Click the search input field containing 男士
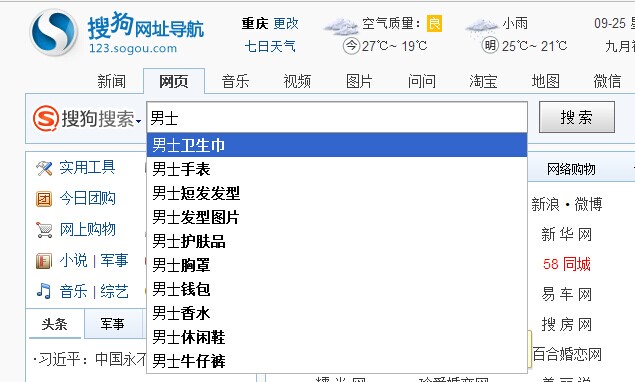Screen dimensions: 635x382 [337, 117]
